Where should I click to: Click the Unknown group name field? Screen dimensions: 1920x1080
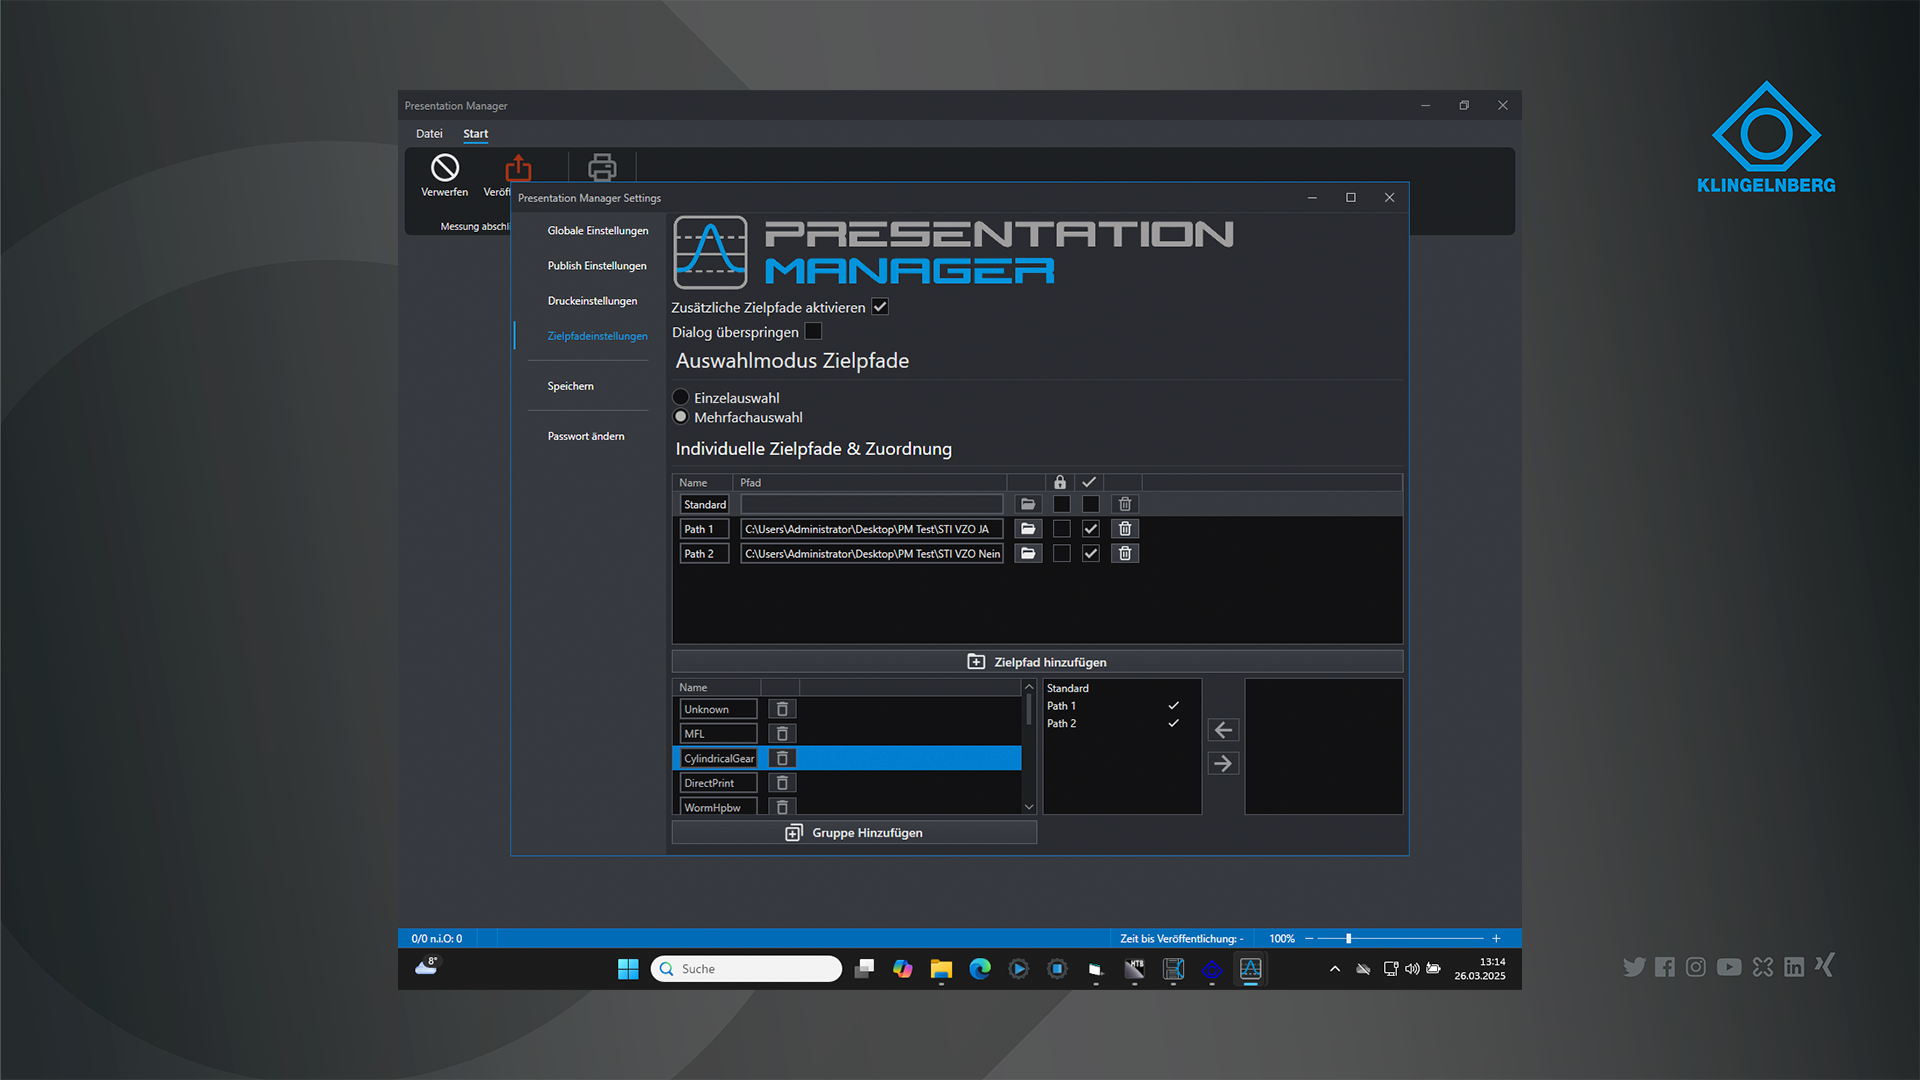(x=718, y=709)
